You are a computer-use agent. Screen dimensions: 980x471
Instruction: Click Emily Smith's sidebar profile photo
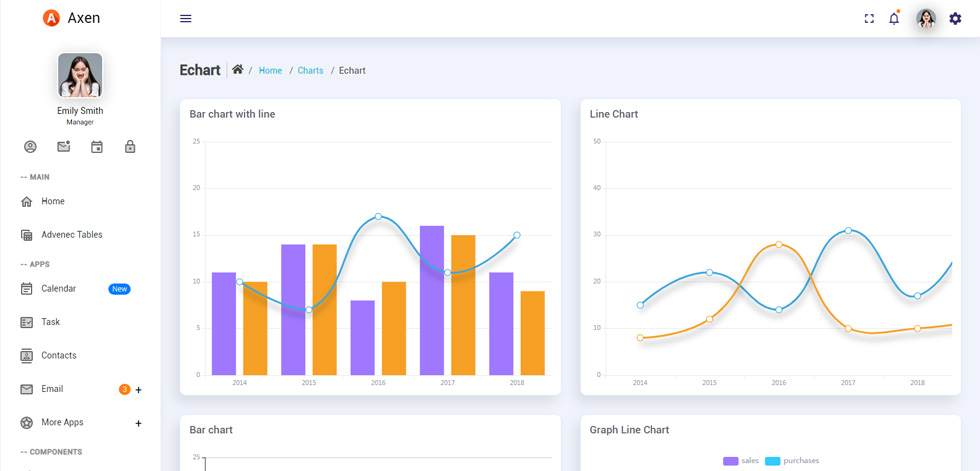point(80,75)
